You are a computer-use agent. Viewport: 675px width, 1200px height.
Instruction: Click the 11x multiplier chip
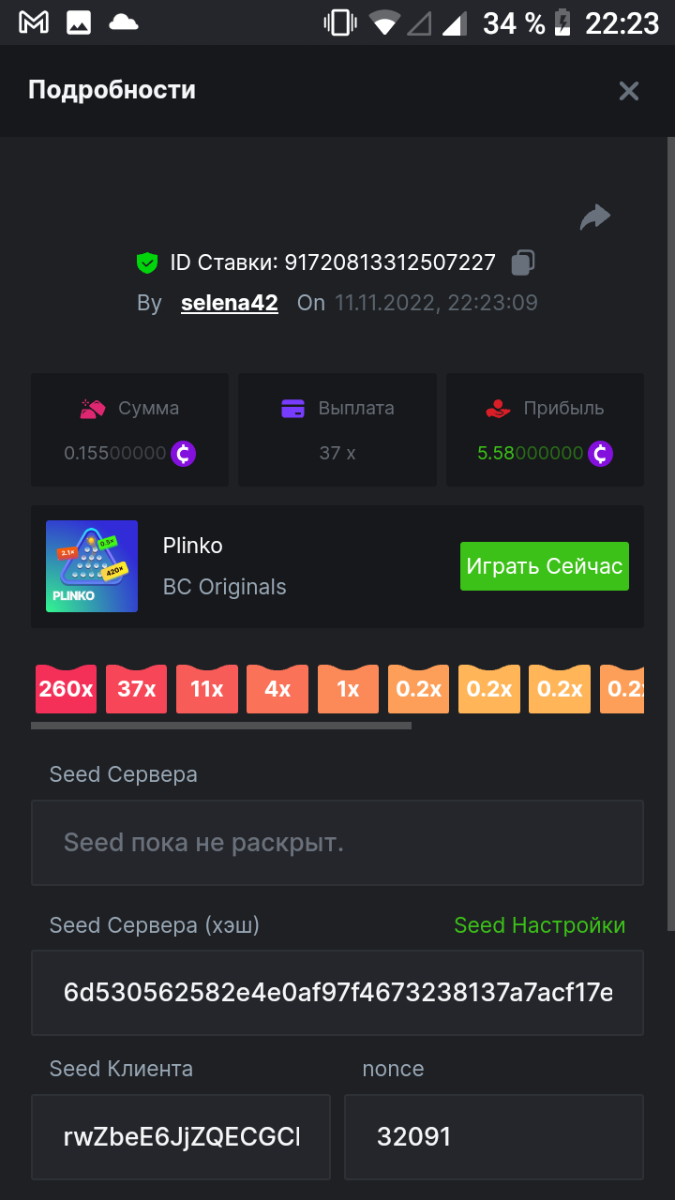coord(207,689)
